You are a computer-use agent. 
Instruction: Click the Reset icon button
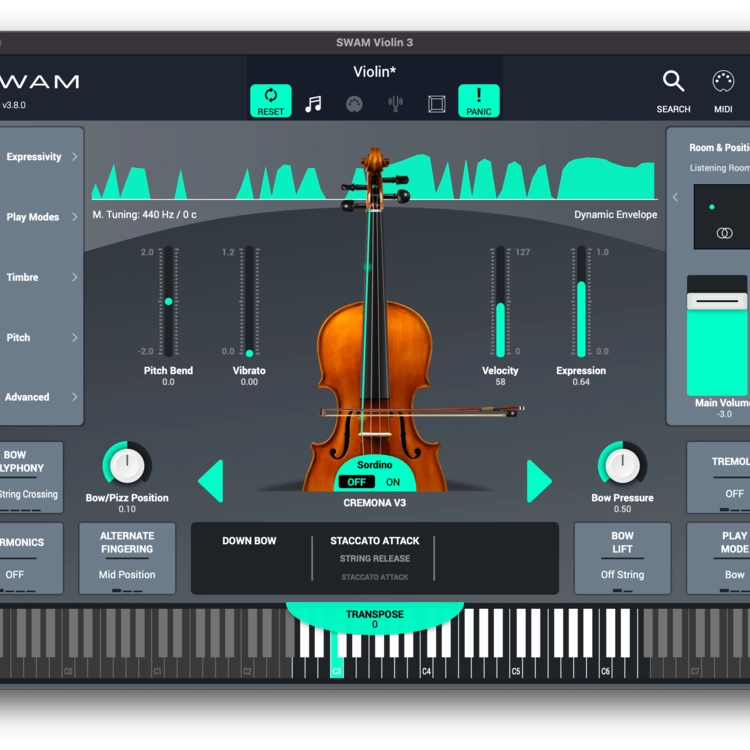(x=270, y=101)
